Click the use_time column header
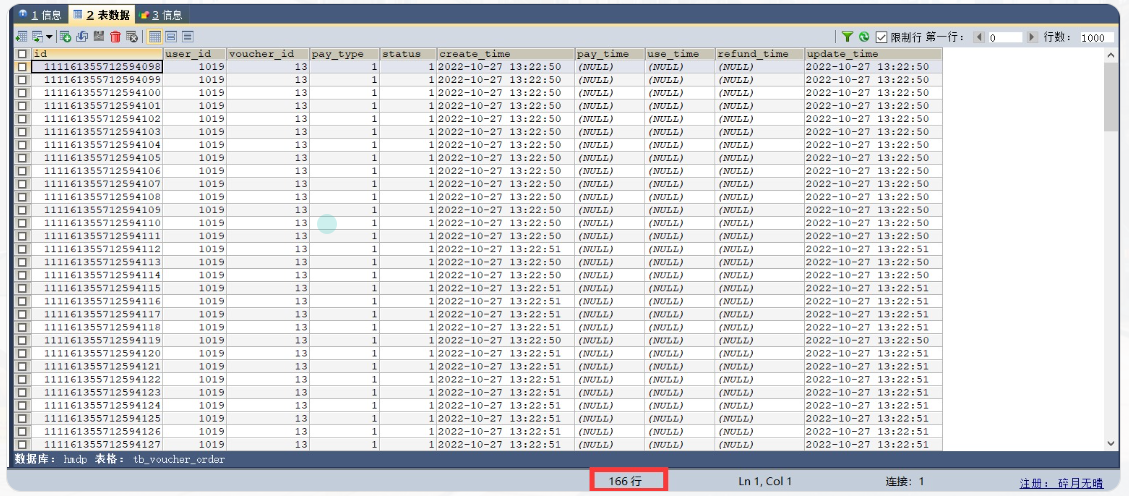The width and height of the screenshot is (1129, 496). tap(680, 54)
